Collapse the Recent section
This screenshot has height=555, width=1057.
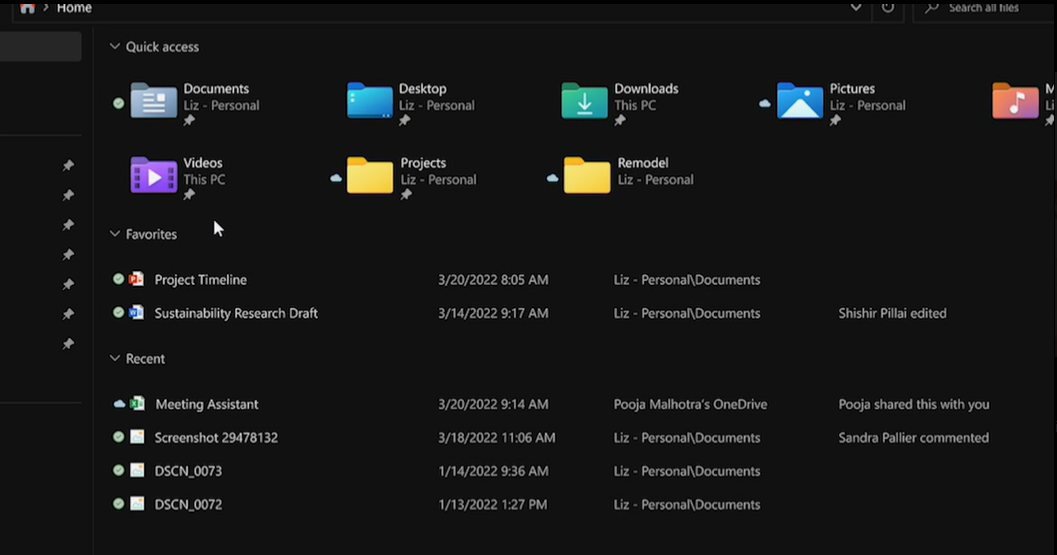115,359
